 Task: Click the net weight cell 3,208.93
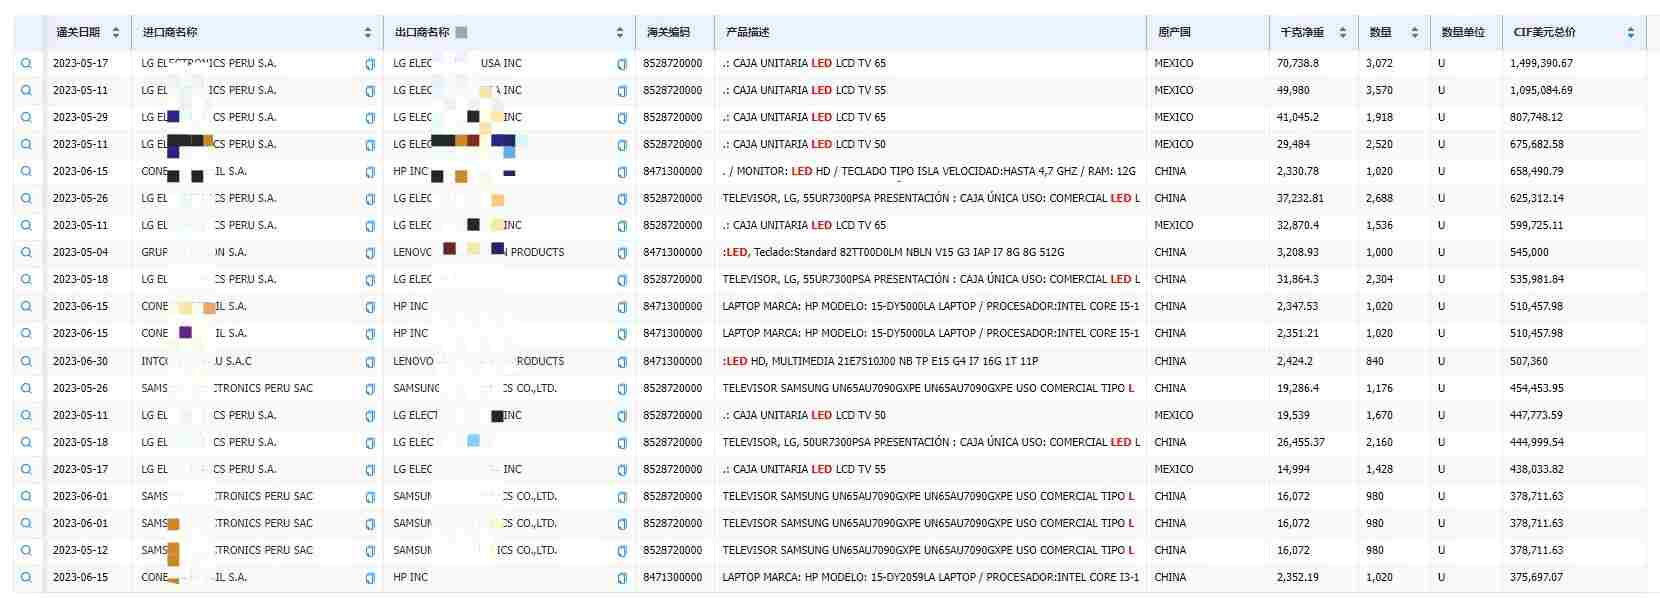tap(1297, 252)
